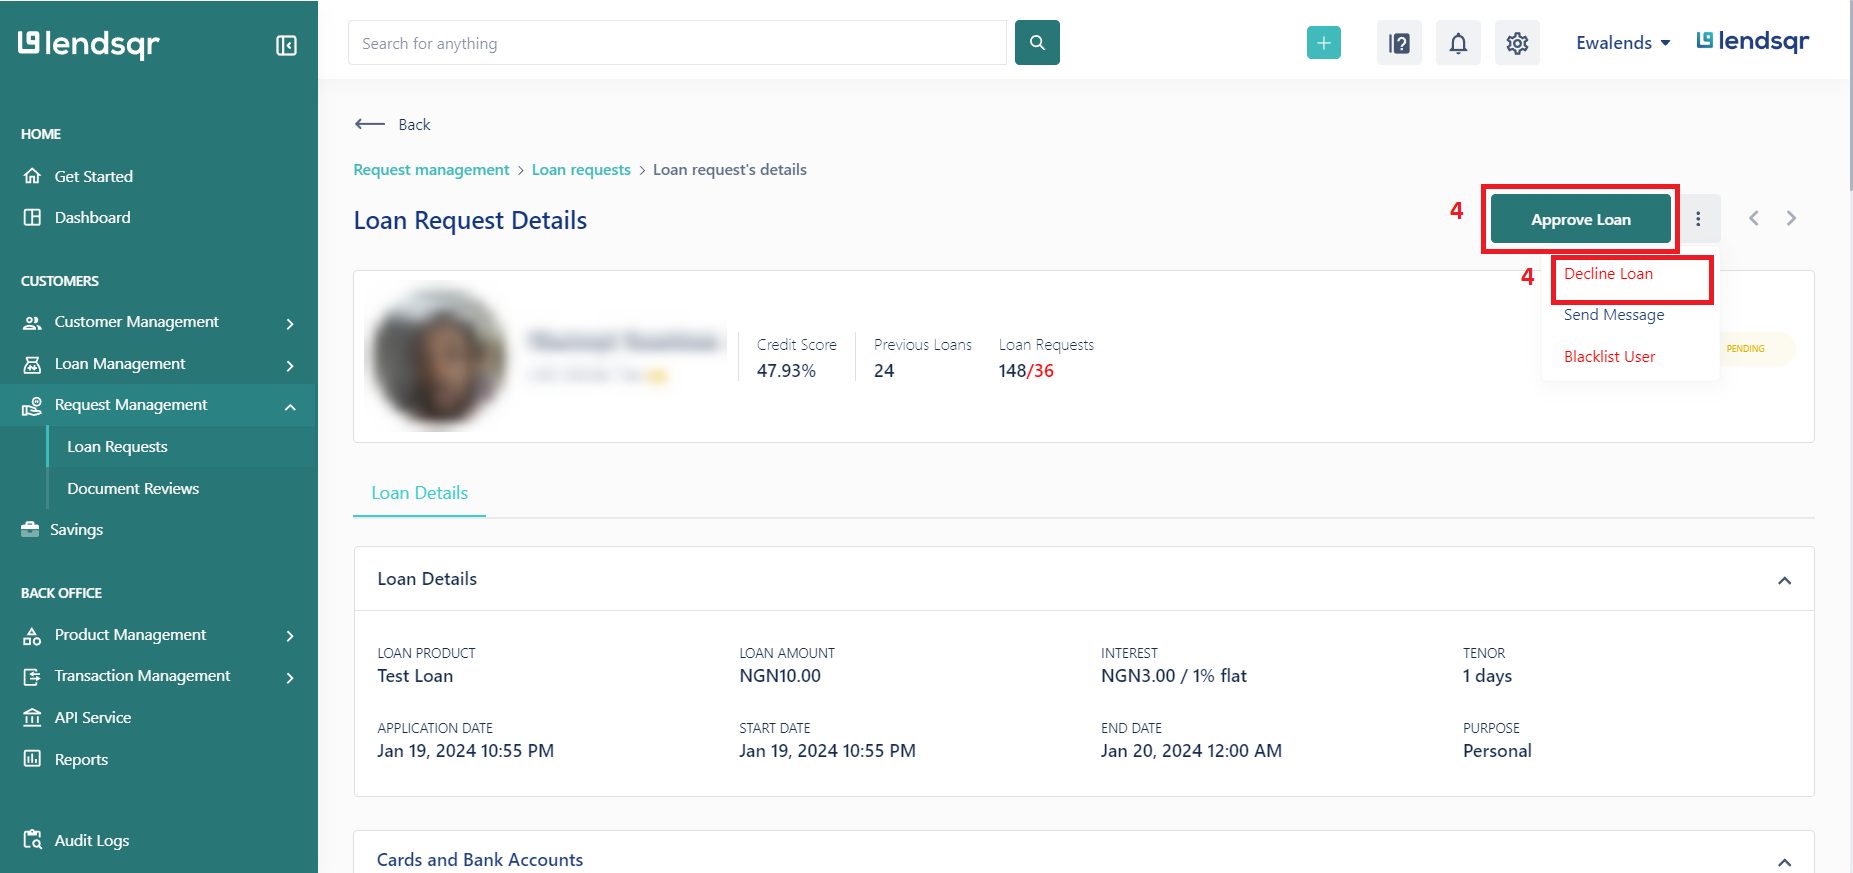
Task: Collapse the sidebar with the panel icon
Action: click(286, 45)
